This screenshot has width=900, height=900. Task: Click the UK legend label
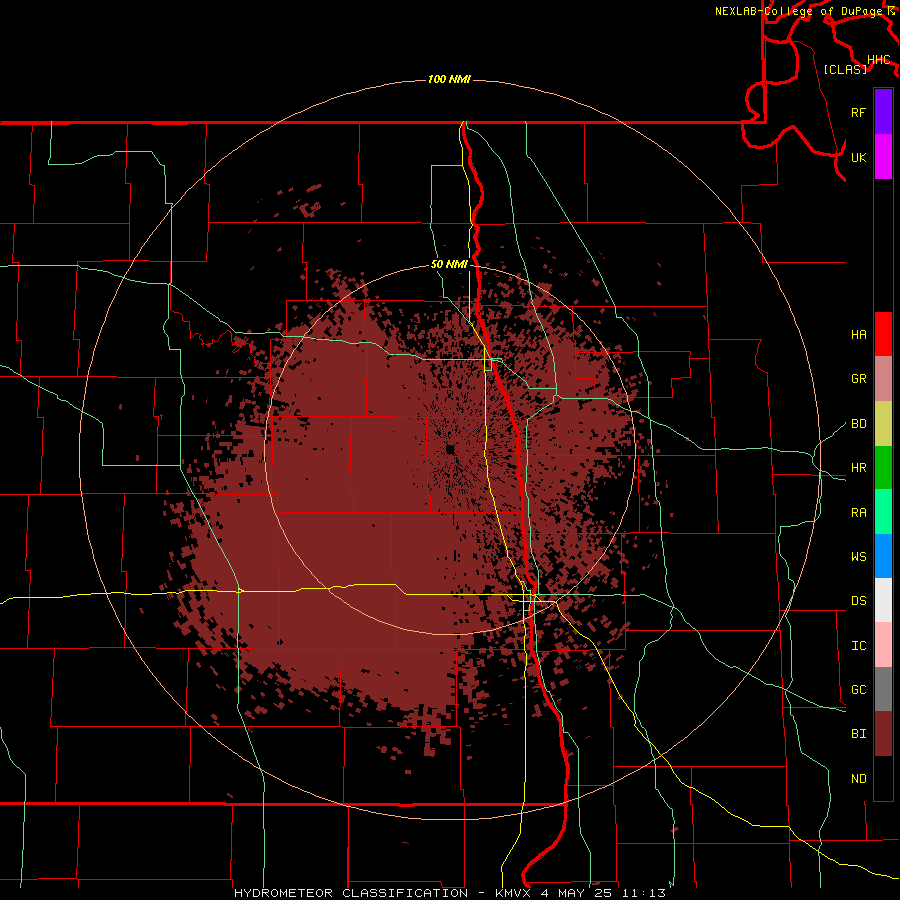(x=858, y=157)
